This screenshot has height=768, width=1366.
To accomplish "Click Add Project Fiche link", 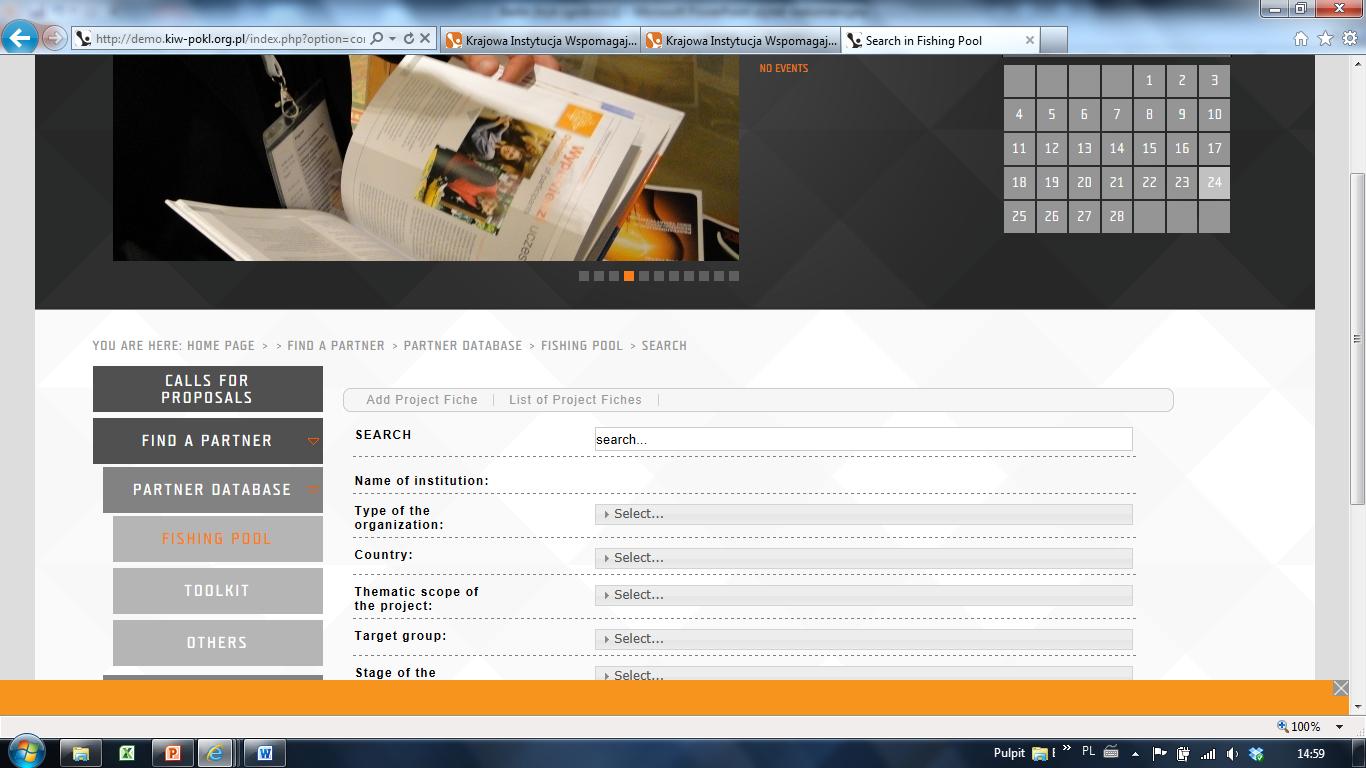I will [x=422, y=400].
